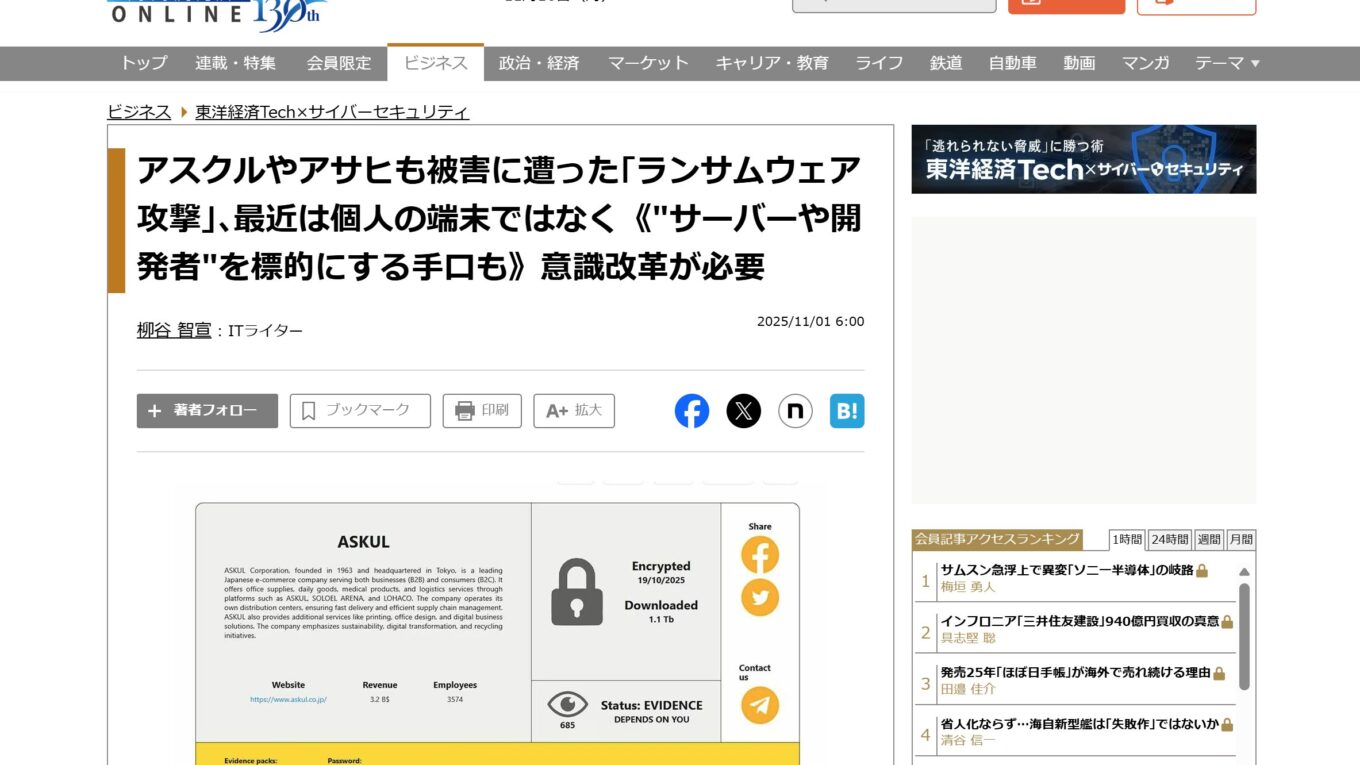1360x765 pixels.
Task: Share article on Facebook
Action: coord(691,411)
